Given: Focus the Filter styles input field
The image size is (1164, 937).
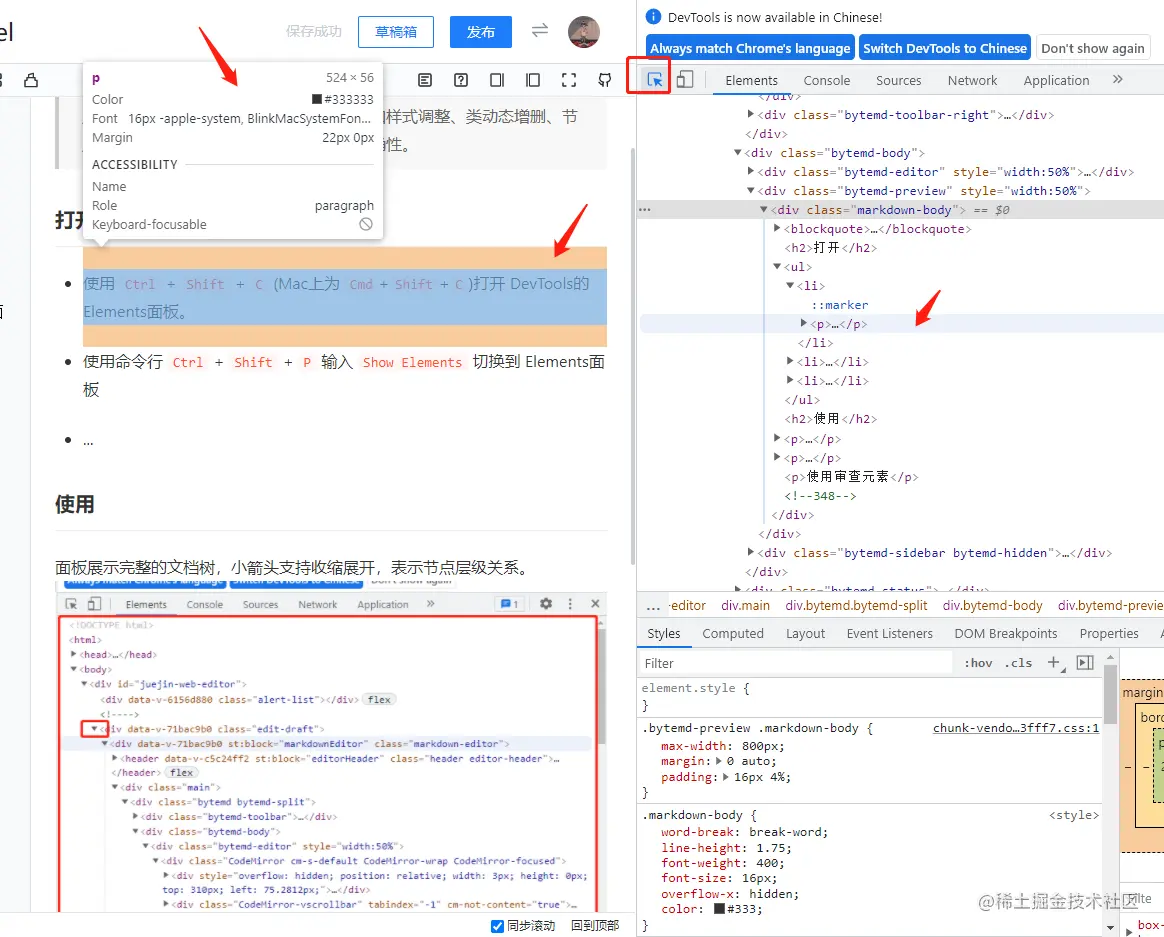Looking at the screenshot, I should coord(796,663).
